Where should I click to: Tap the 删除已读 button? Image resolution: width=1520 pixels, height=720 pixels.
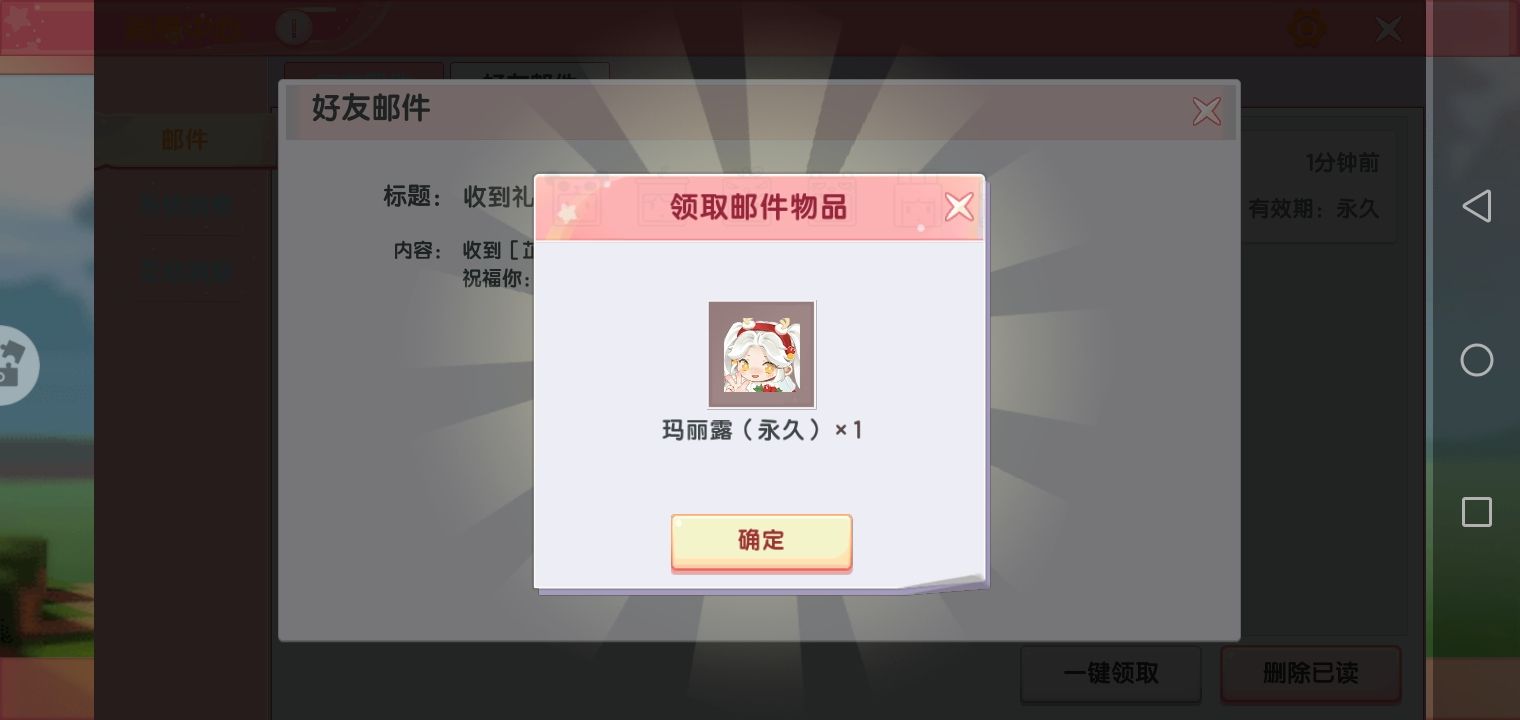[1310, 673]
